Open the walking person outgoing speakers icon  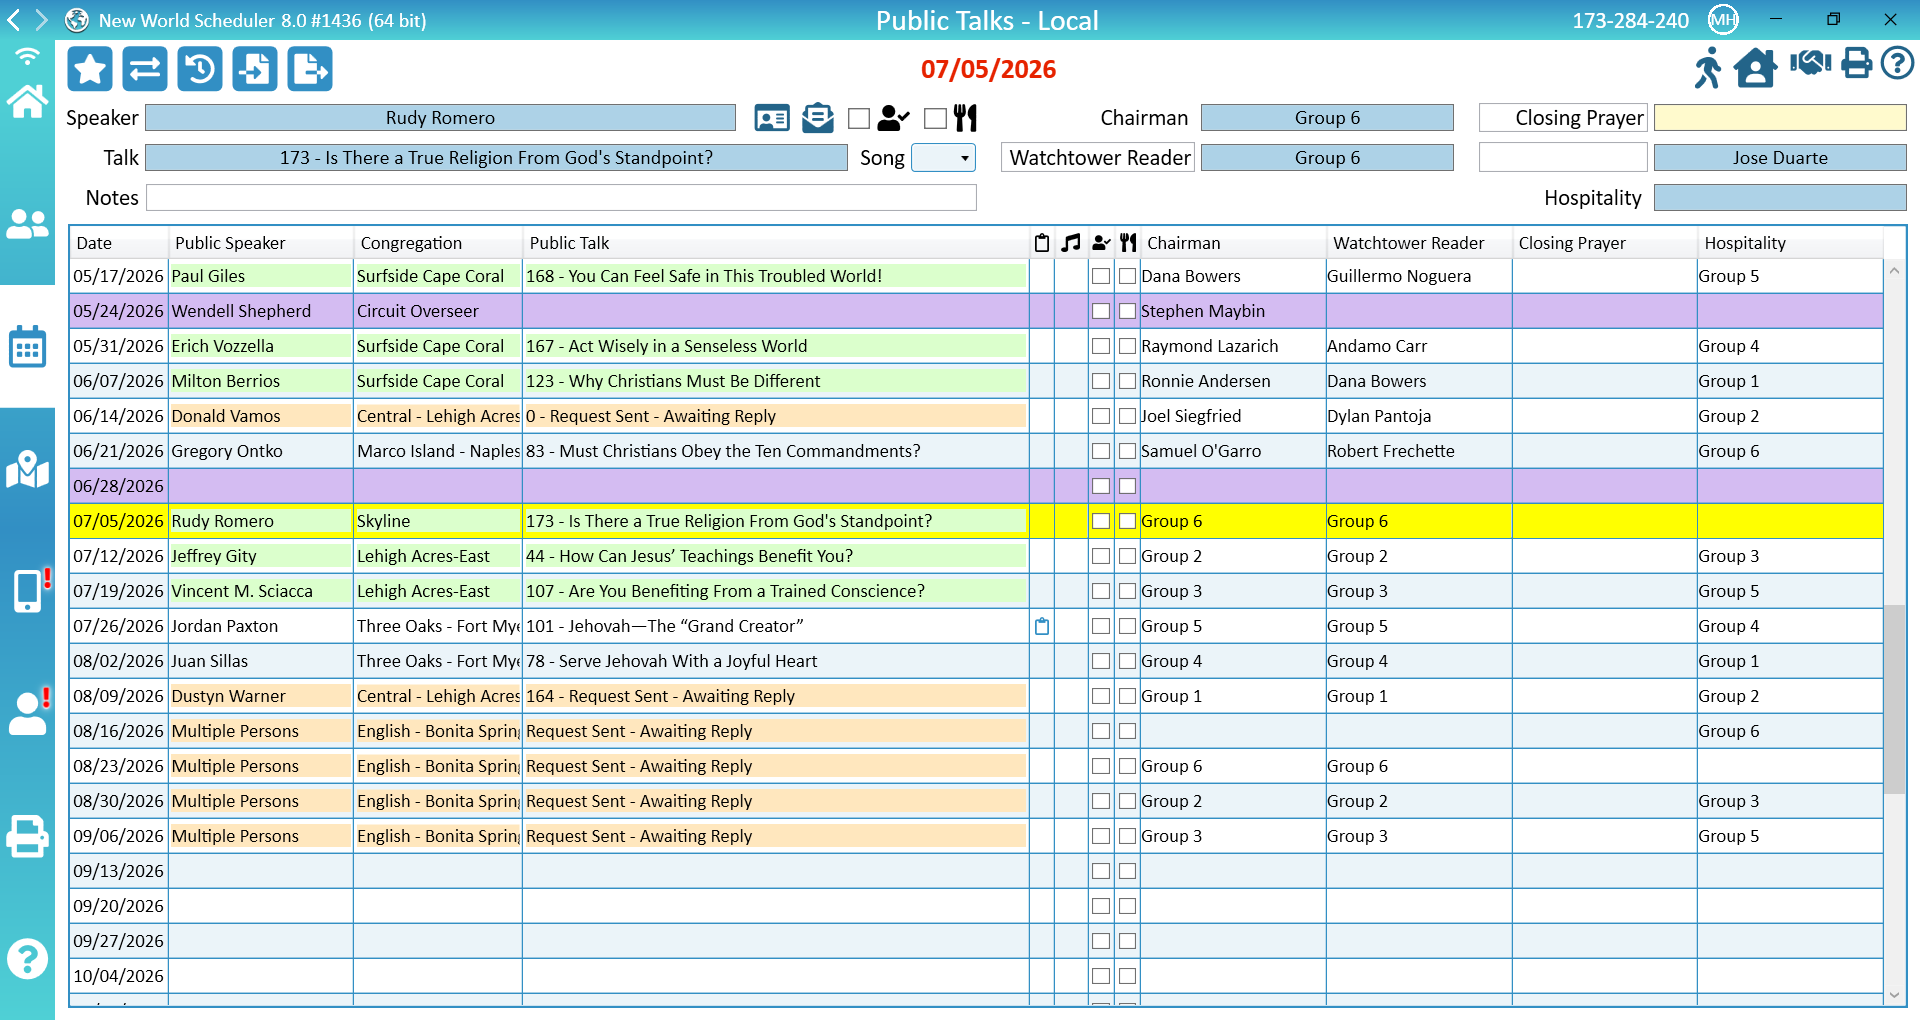click(1707, 67)
